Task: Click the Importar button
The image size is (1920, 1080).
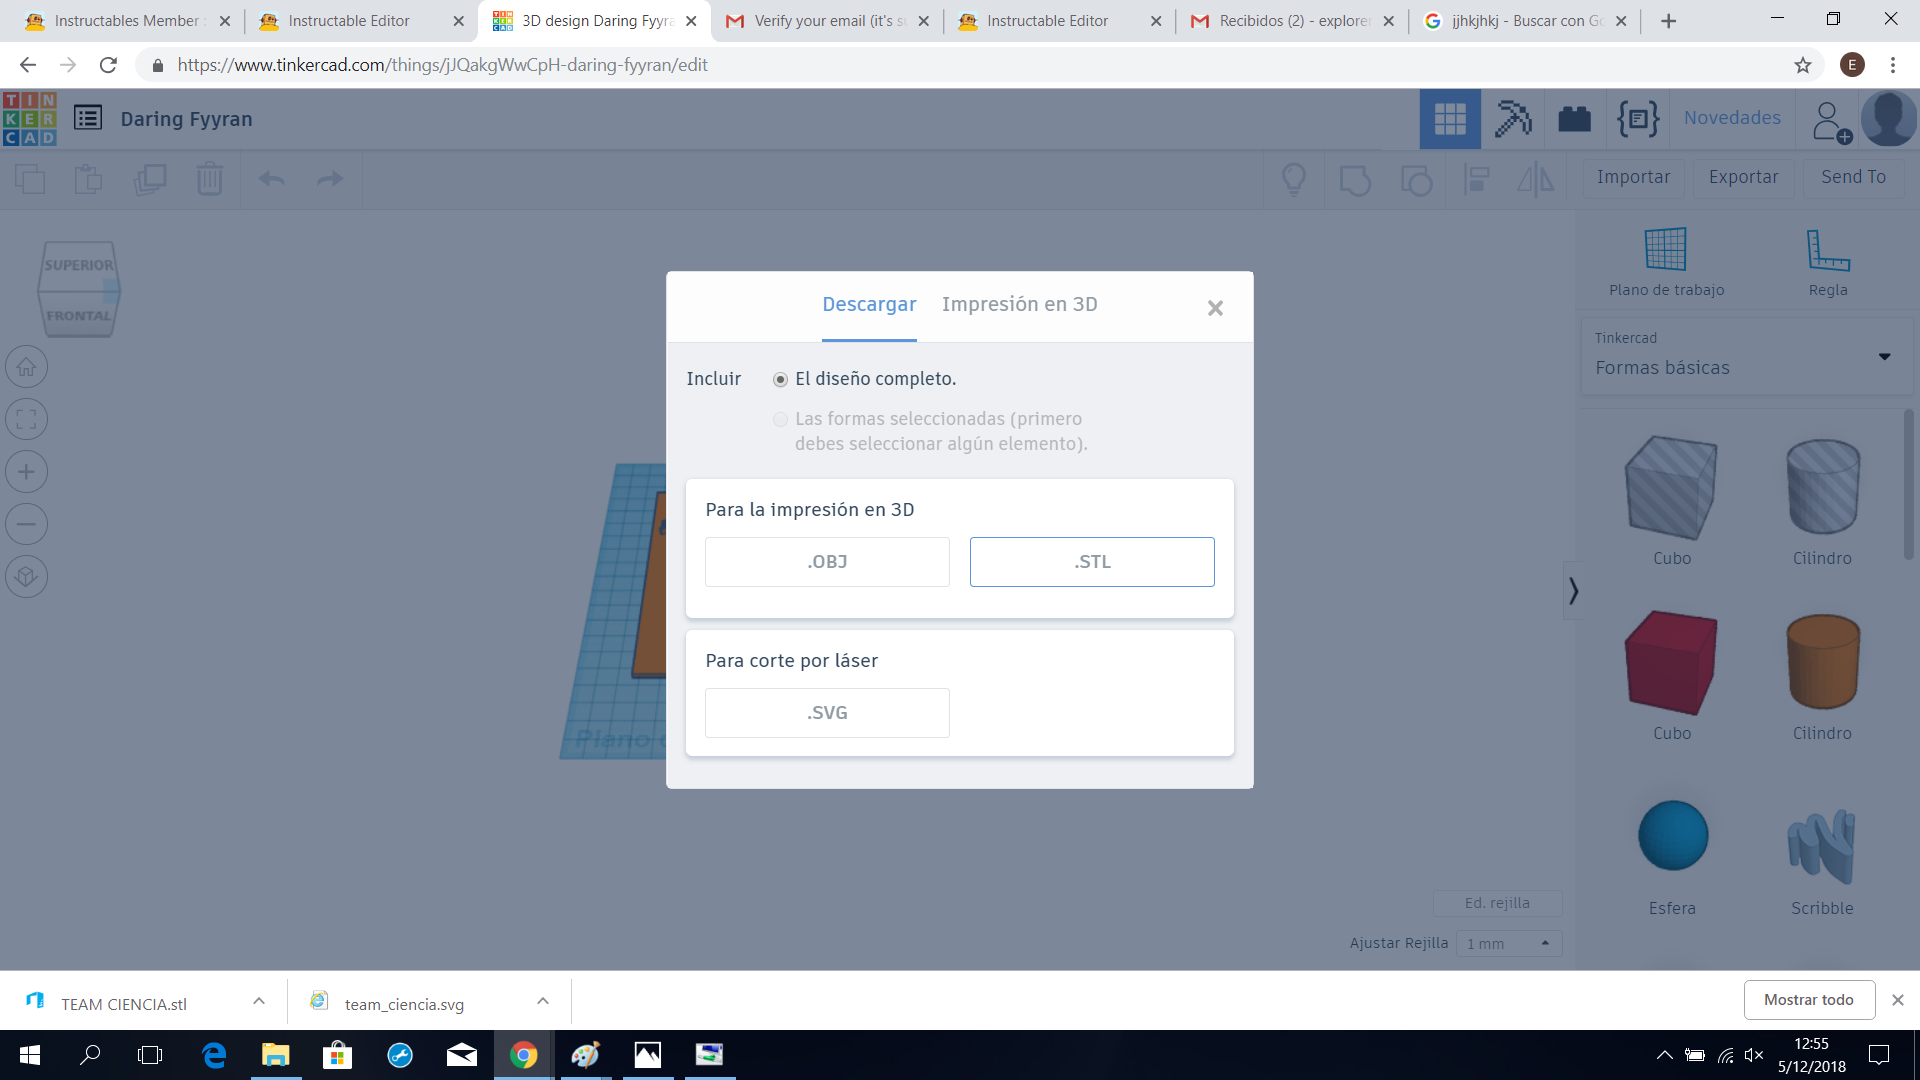Action: [1633, 177]
